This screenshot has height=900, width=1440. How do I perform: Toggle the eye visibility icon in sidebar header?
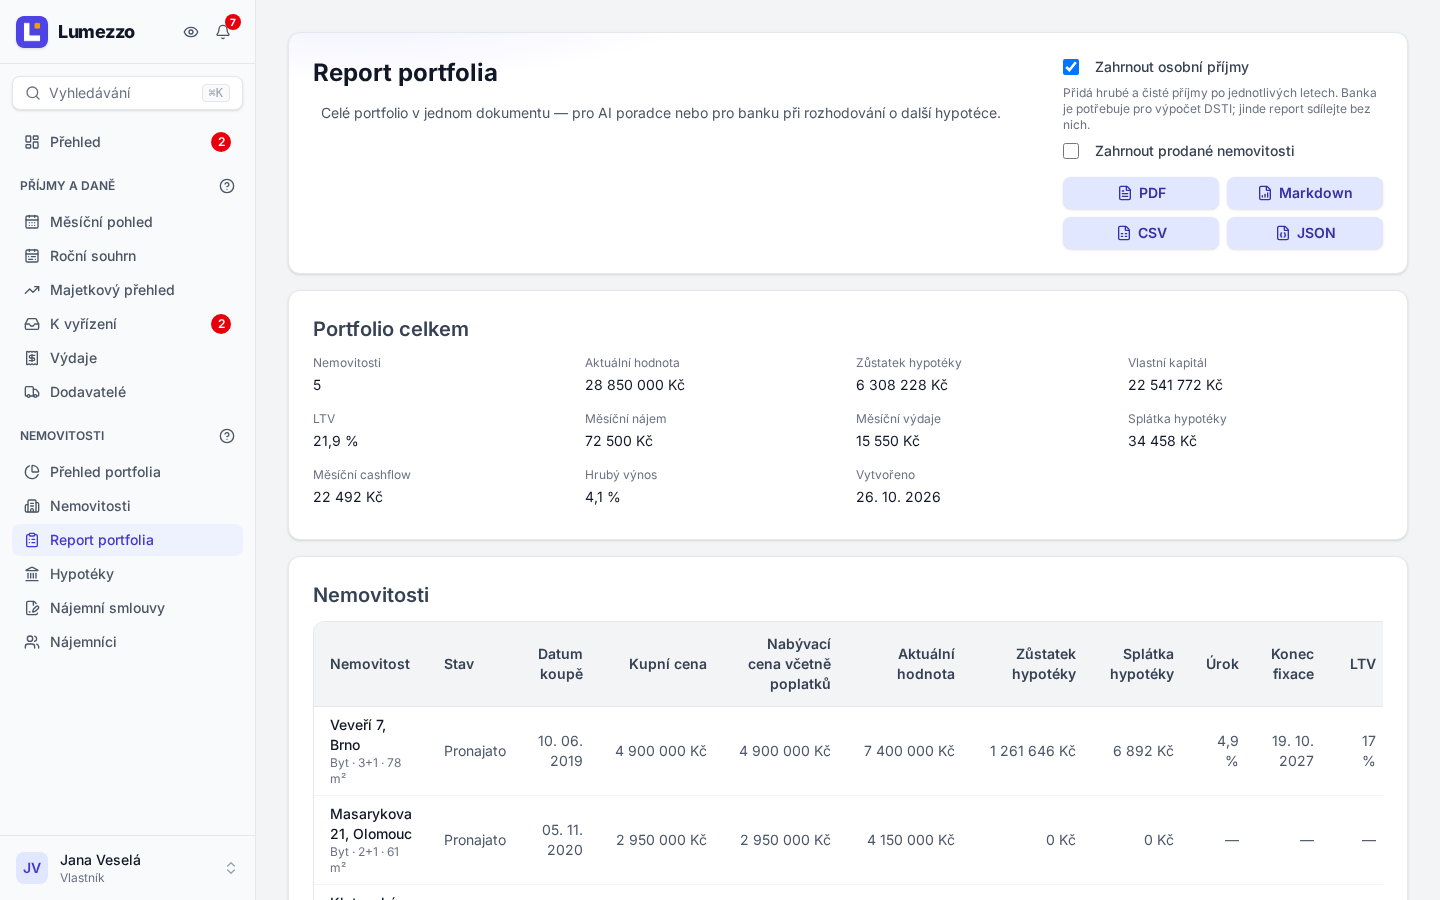(x=191, y=32)
